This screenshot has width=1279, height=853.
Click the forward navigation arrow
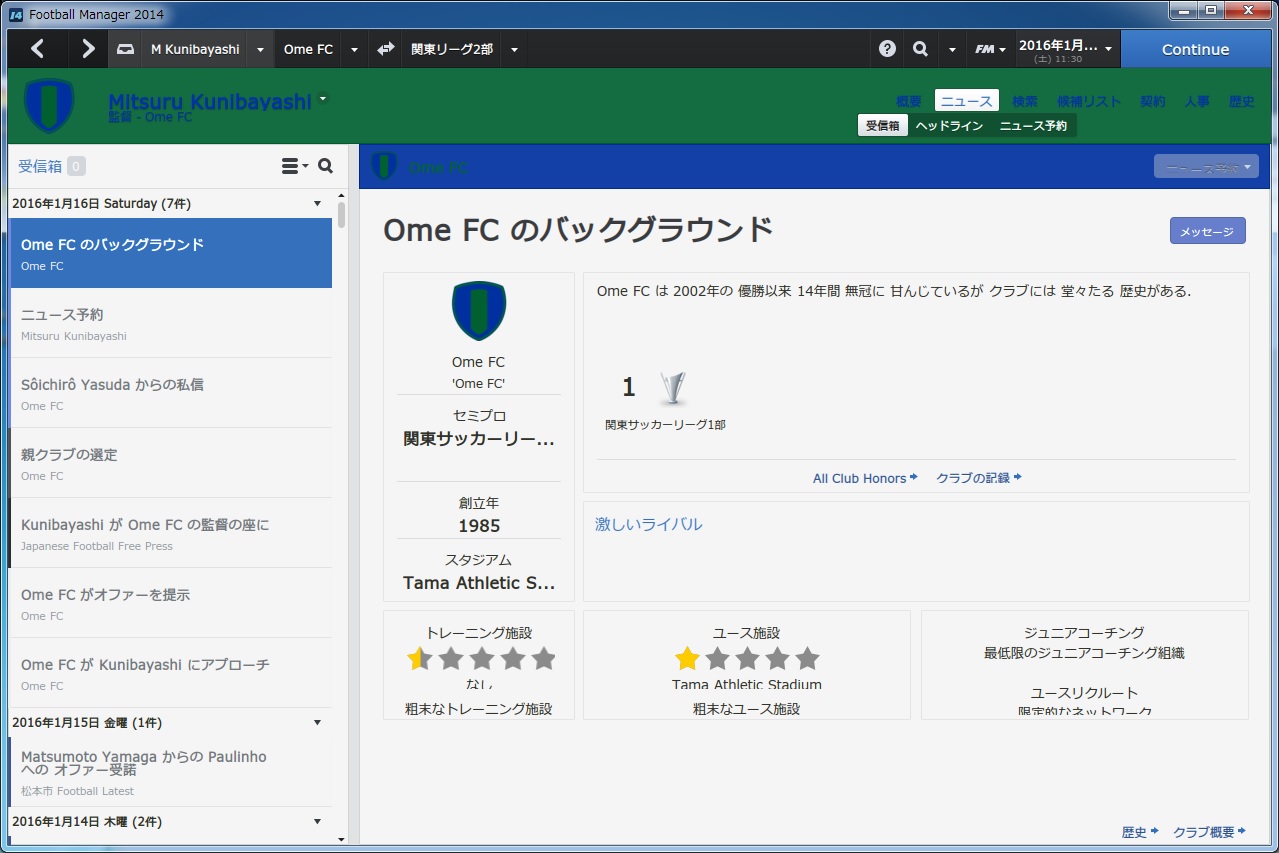88,49
